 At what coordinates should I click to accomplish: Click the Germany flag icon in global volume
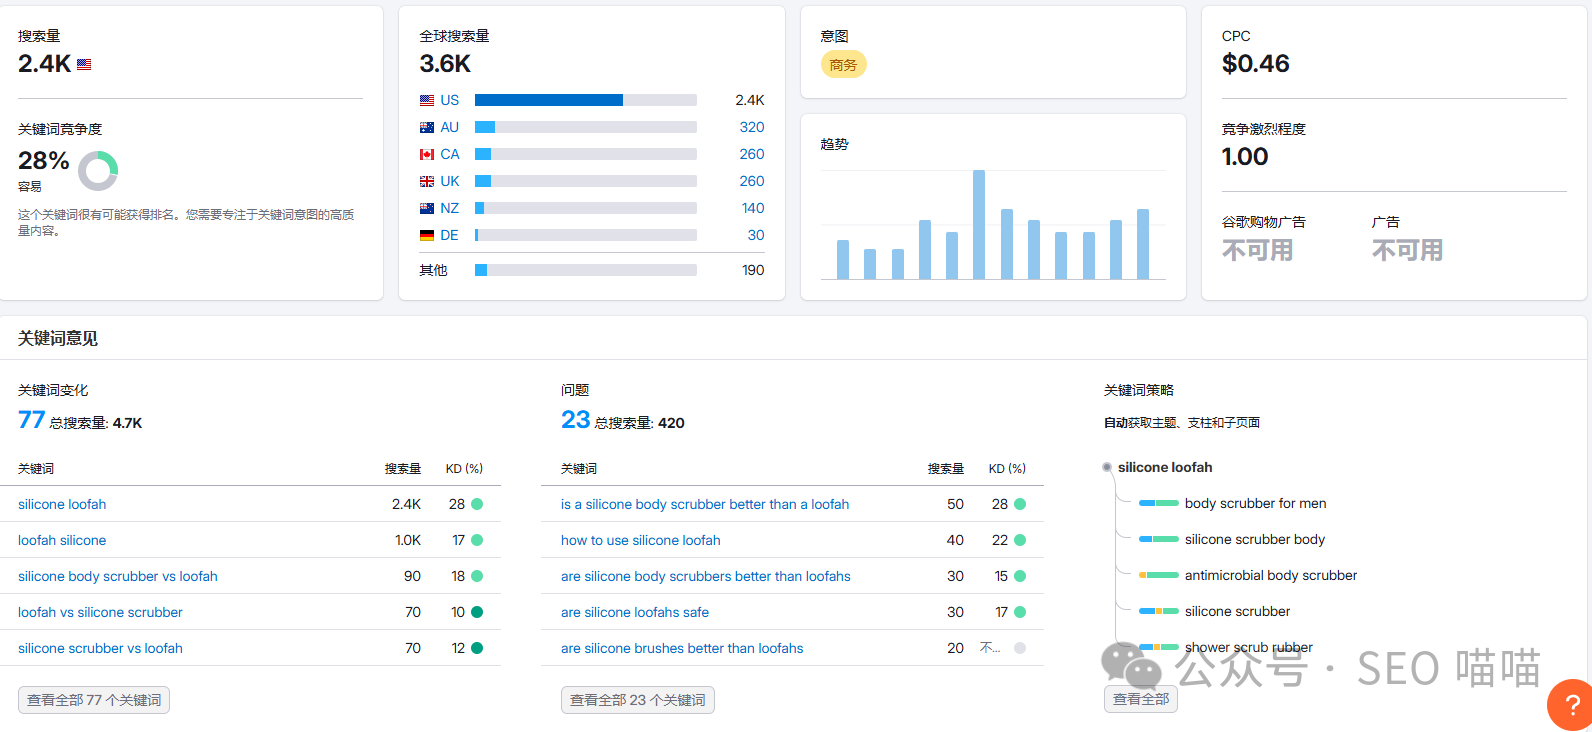[x=427, y=235]
